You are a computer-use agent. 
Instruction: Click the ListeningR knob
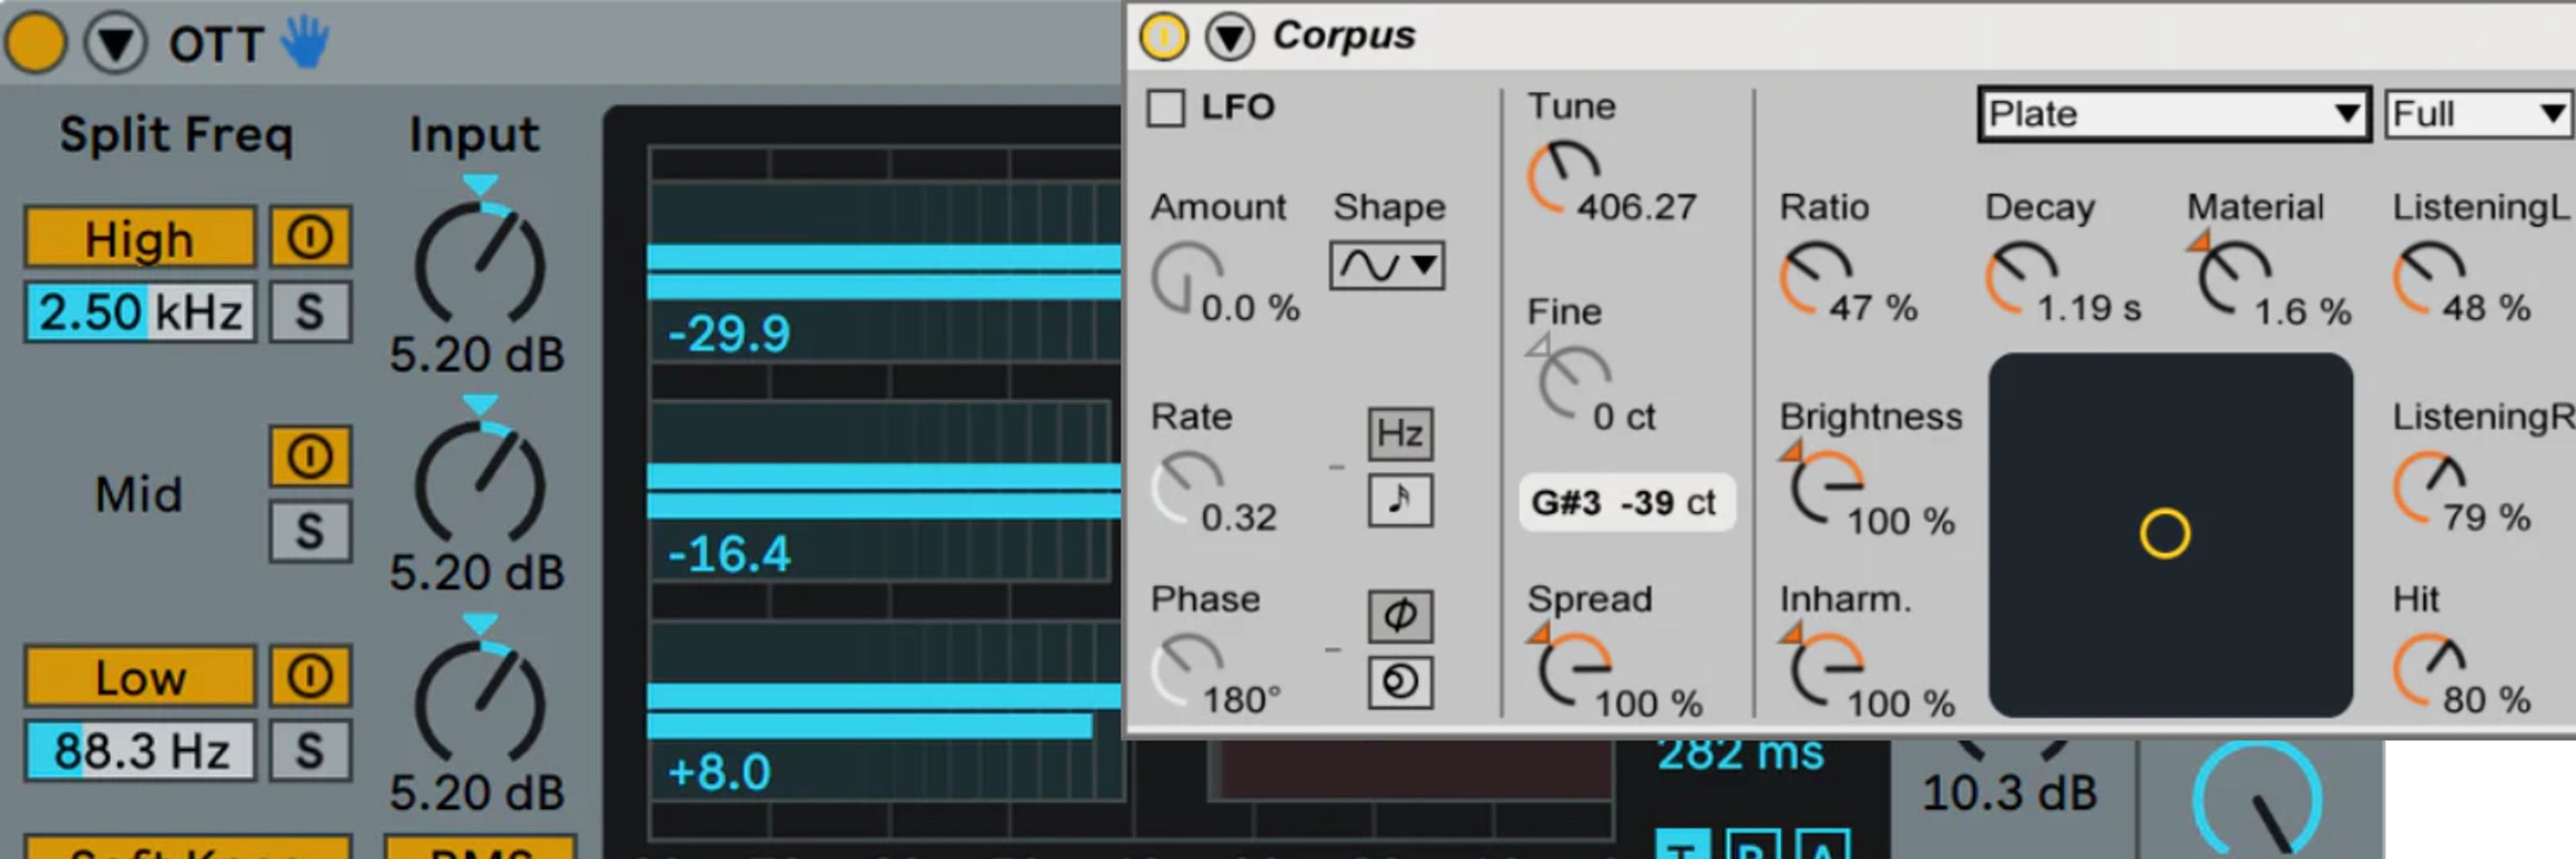[2430, 488]
